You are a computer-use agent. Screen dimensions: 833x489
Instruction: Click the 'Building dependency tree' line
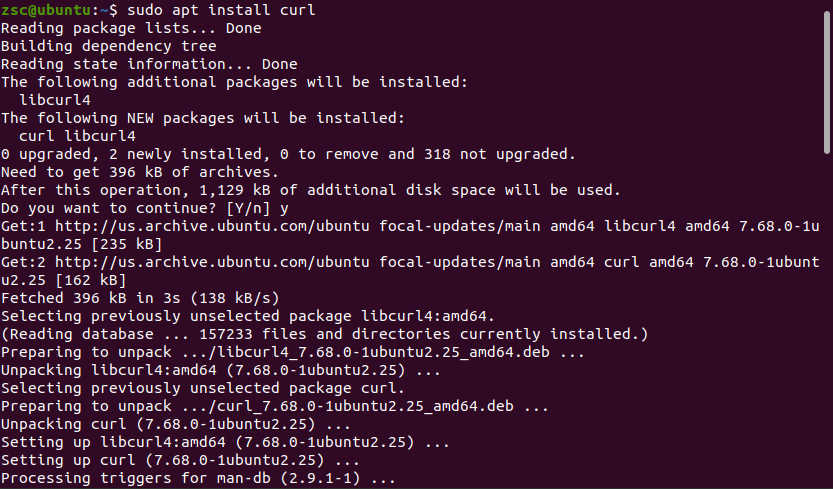pos(109,46)
